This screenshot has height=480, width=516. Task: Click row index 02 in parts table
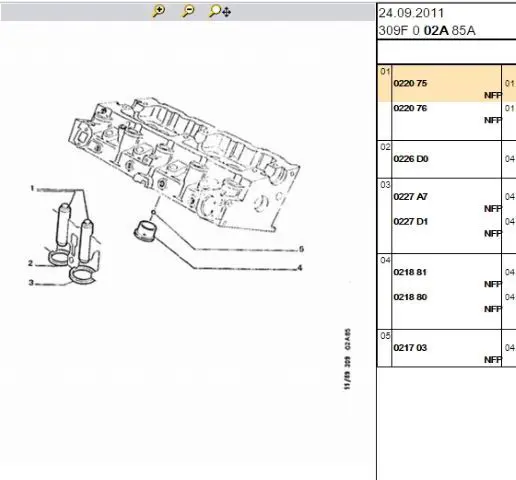pos(385,147)
